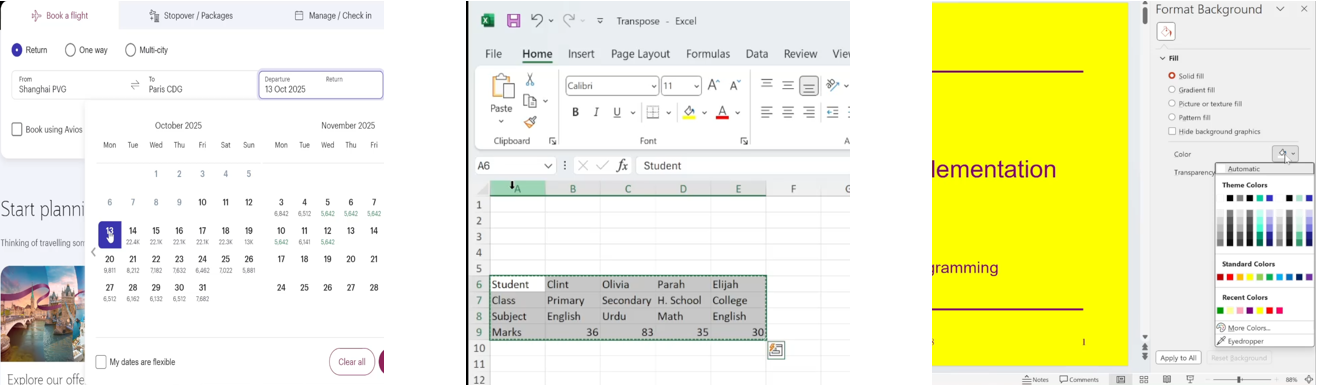Open the Color fill dropdown in Format Background
Screen dimensions: 1317x387
point(1285,154)
